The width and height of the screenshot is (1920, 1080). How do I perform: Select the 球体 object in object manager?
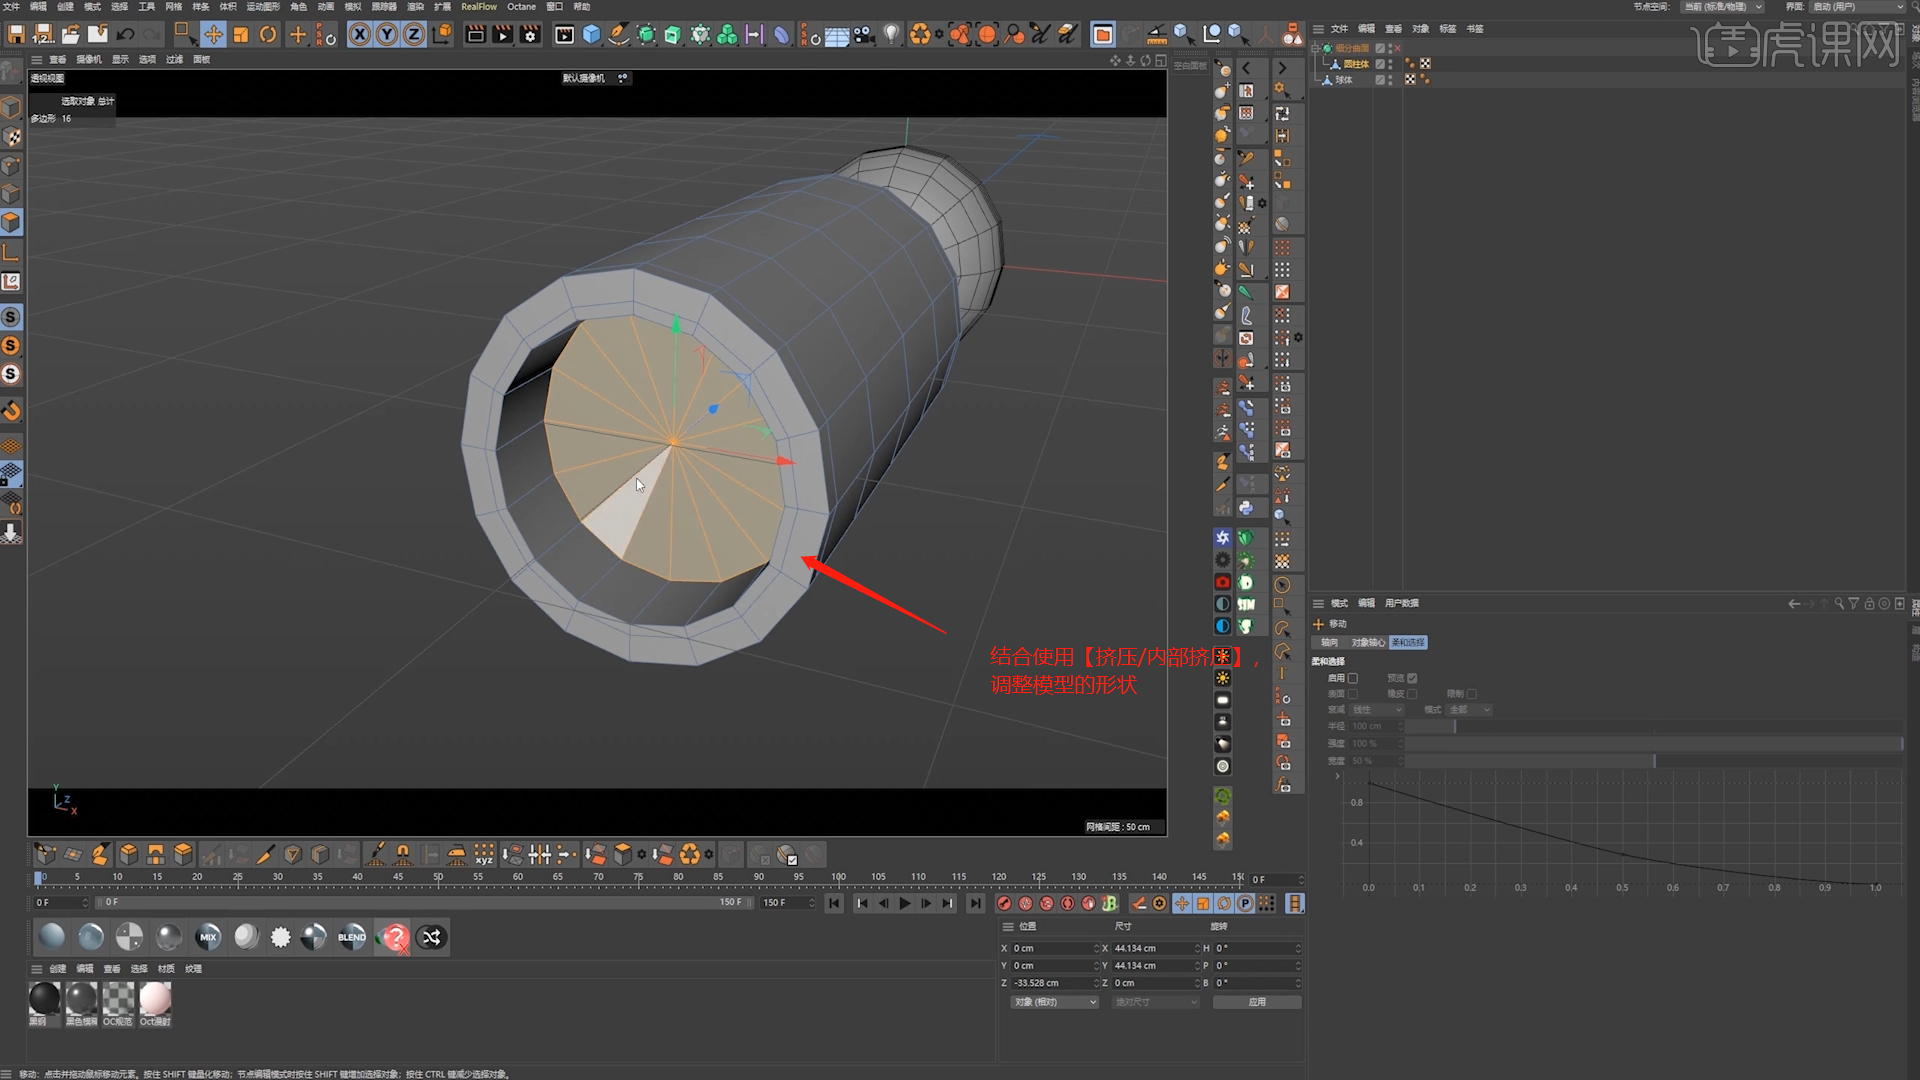pos(1343,80)
